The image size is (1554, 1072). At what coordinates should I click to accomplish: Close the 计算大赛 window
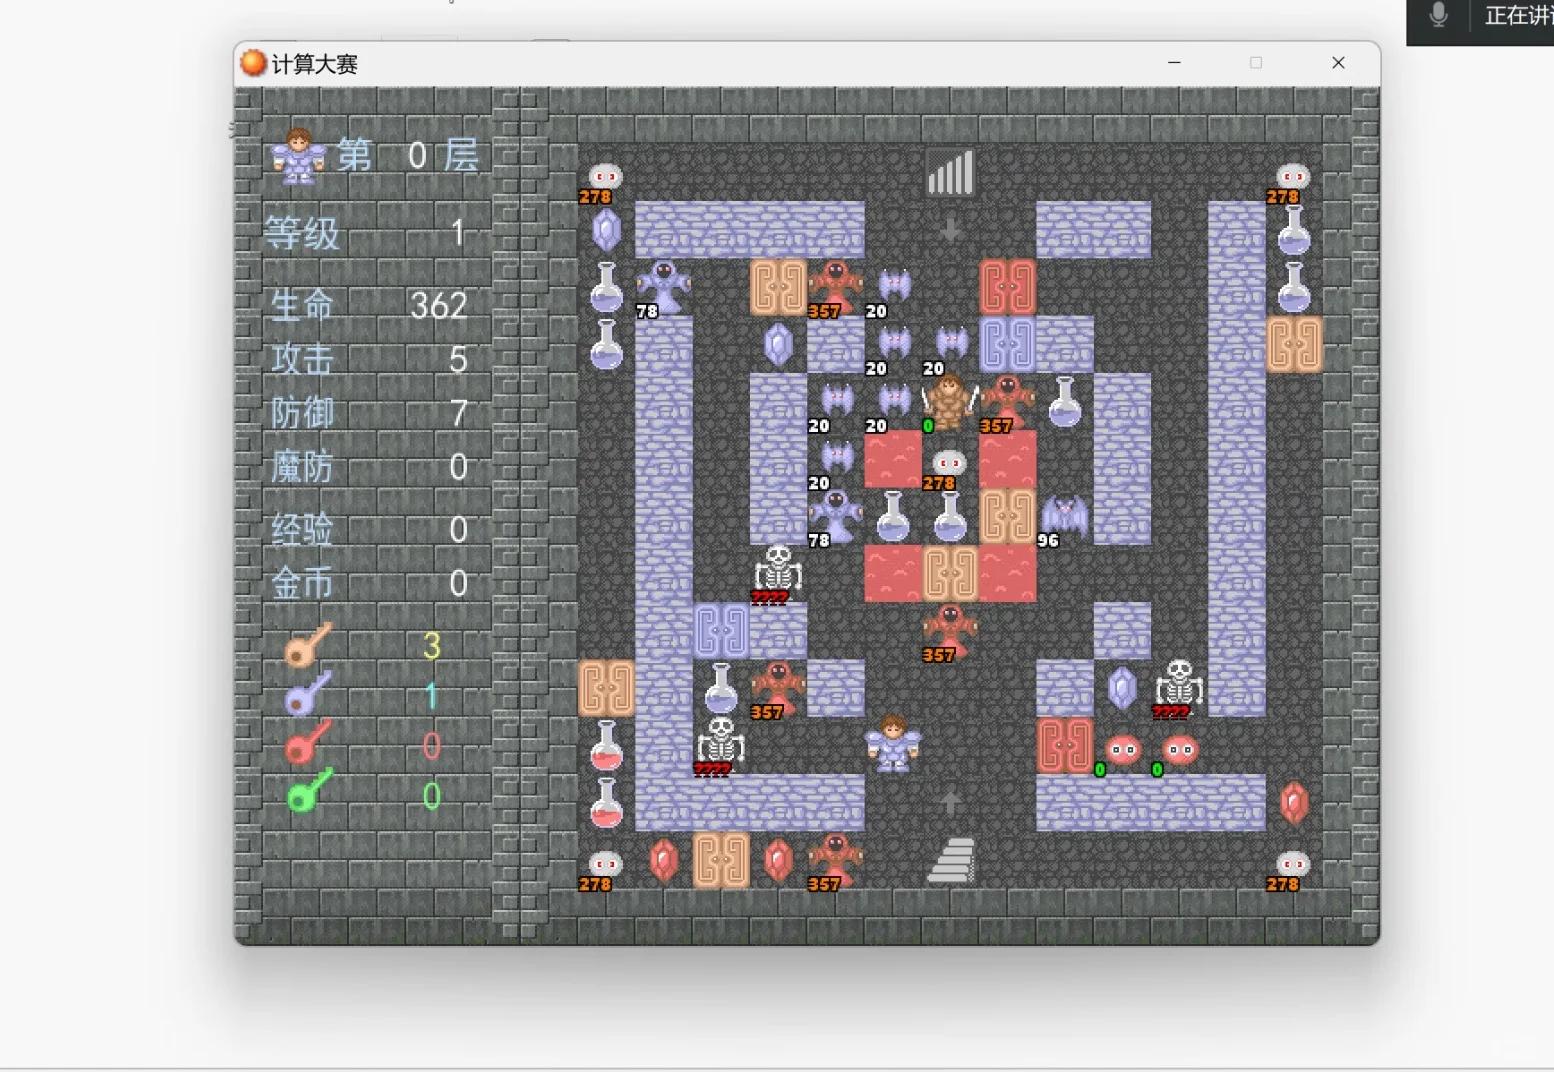tap(1338, 62)
